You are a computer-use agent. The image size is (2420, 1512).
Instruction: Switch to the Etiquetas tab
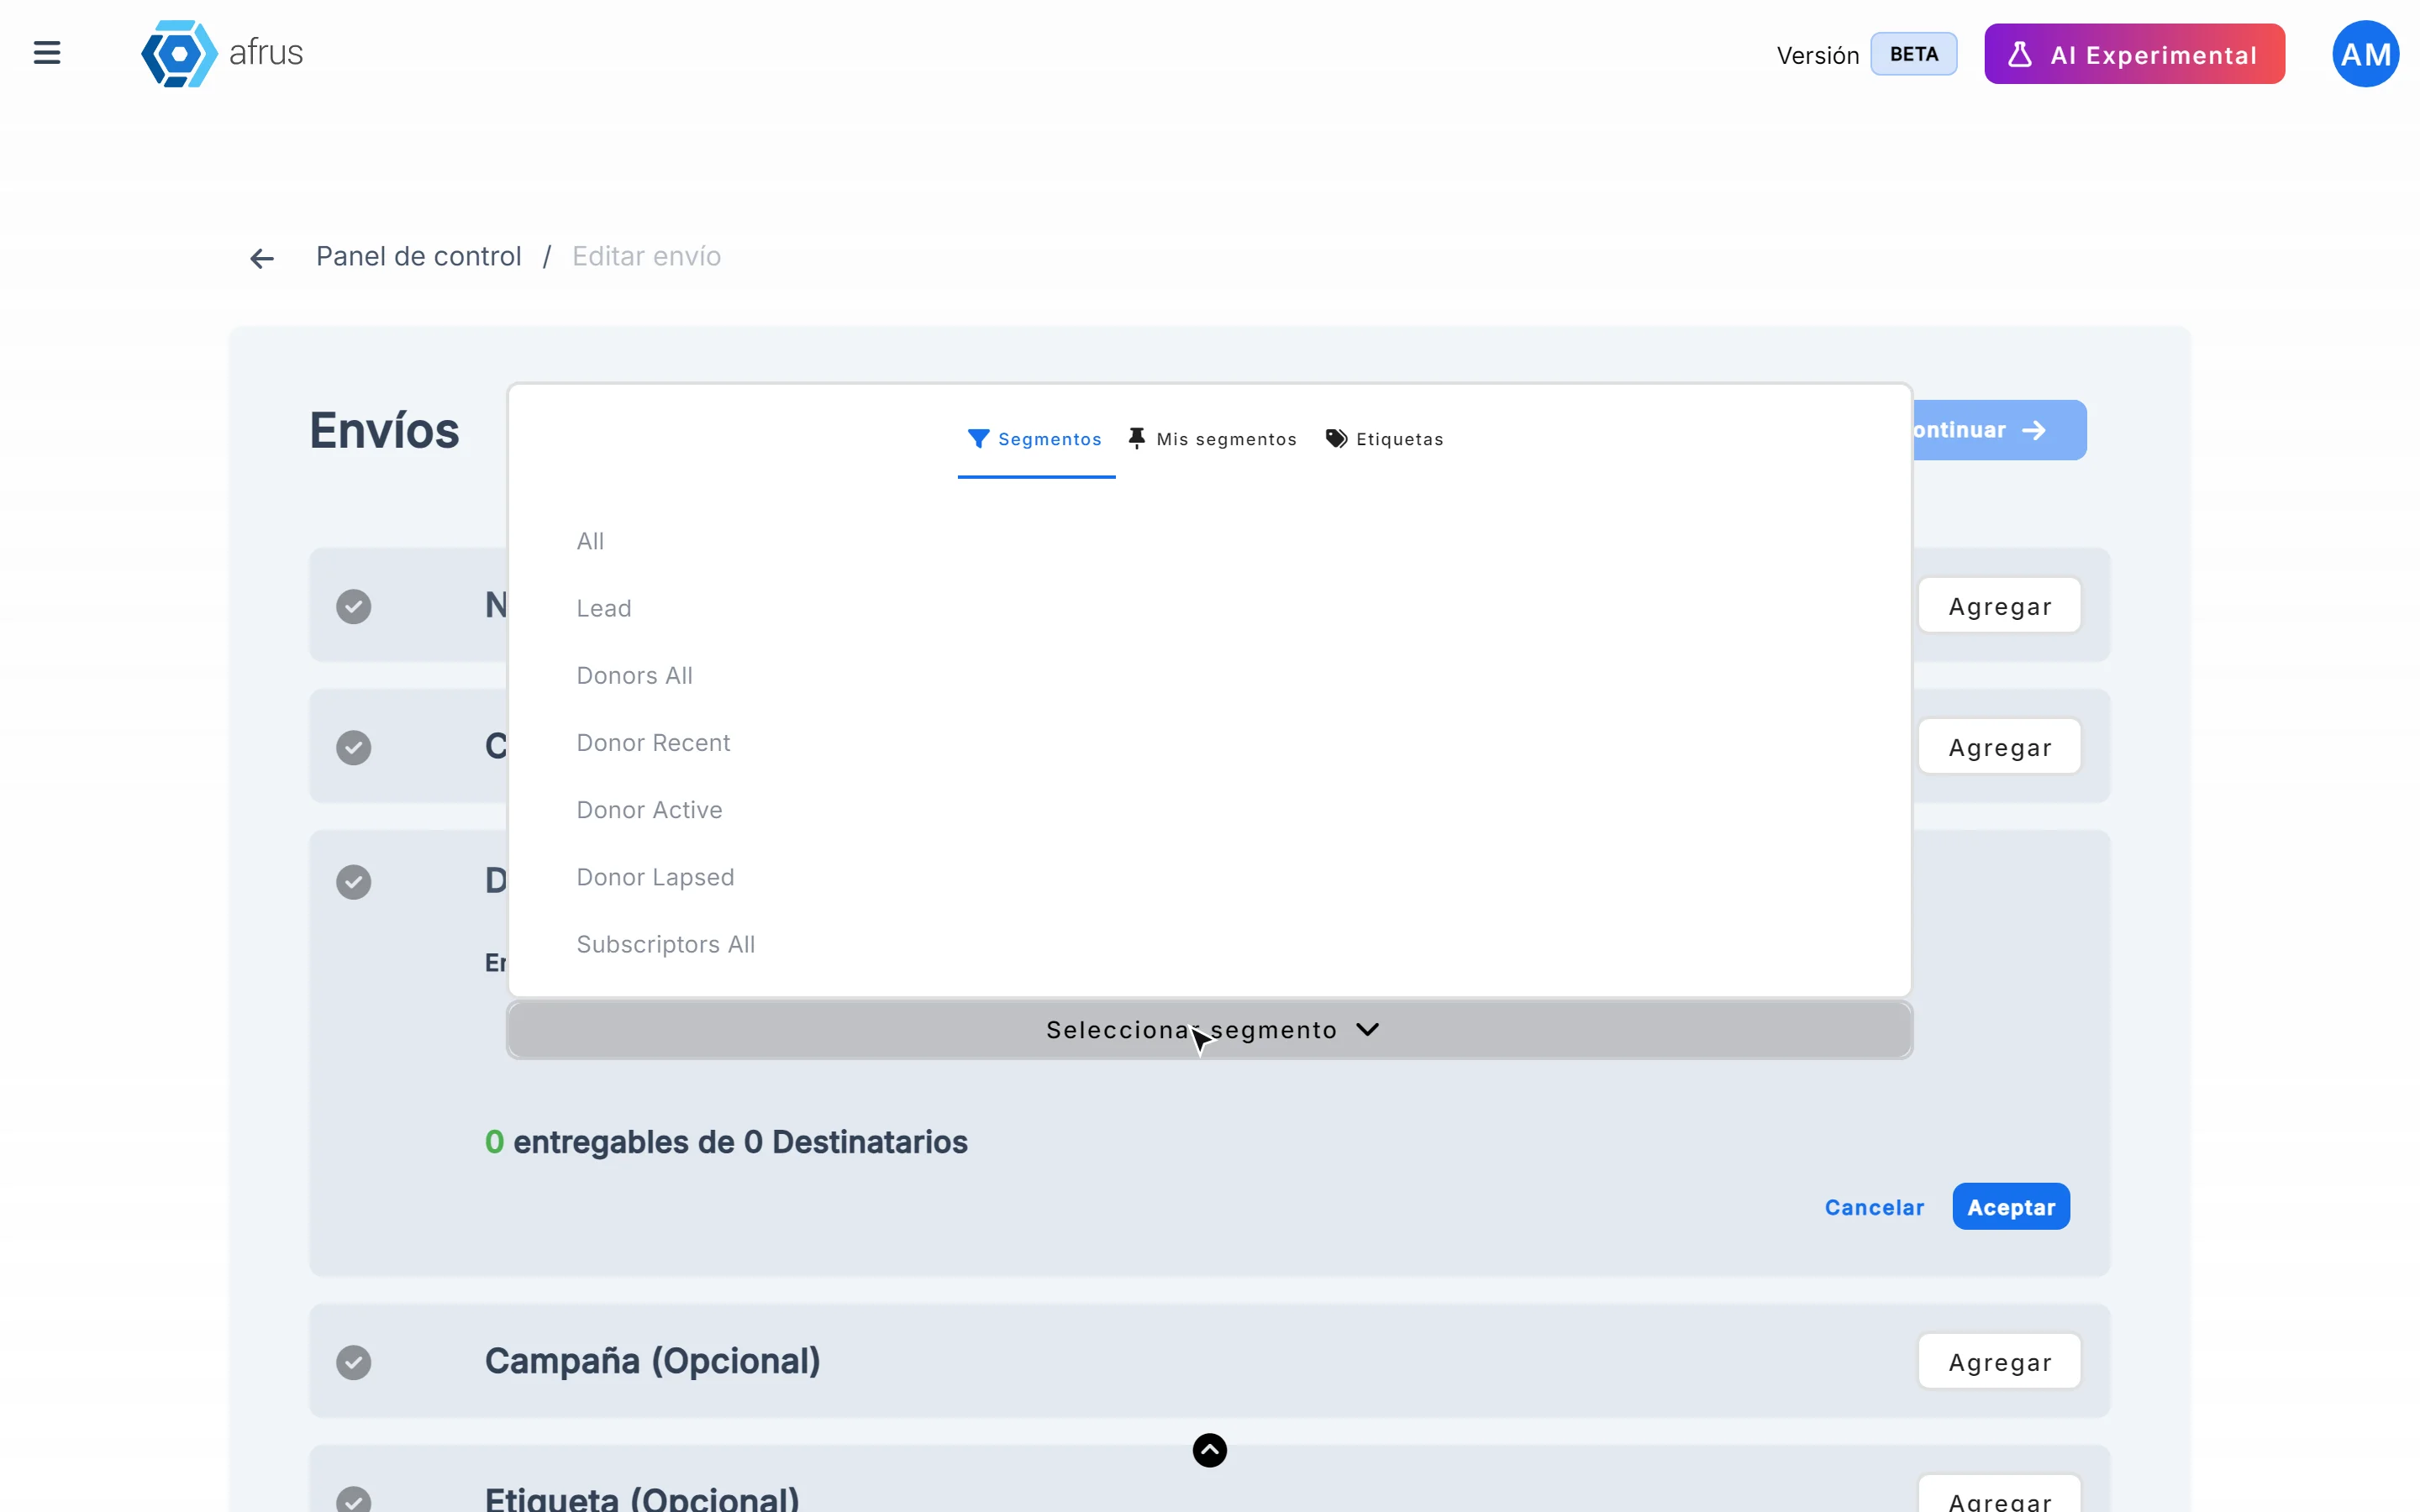(x=1384, y=439)
